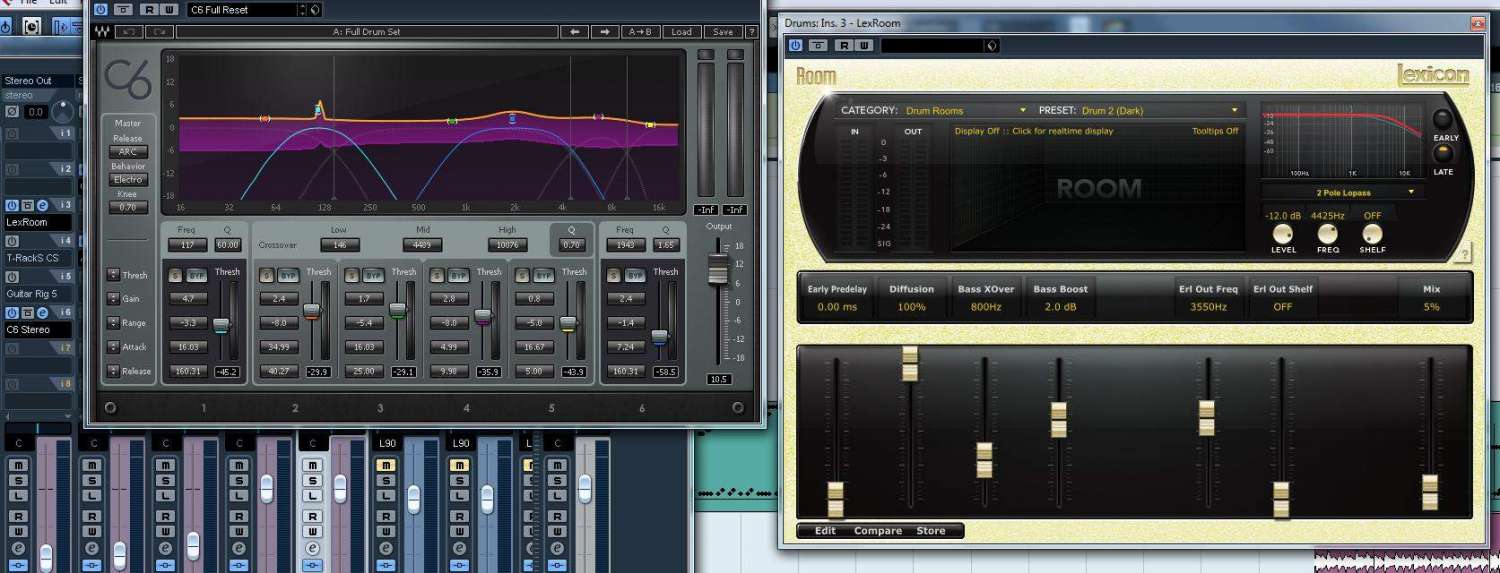Toggle the LATE reverb filter button

[1443, 154]
